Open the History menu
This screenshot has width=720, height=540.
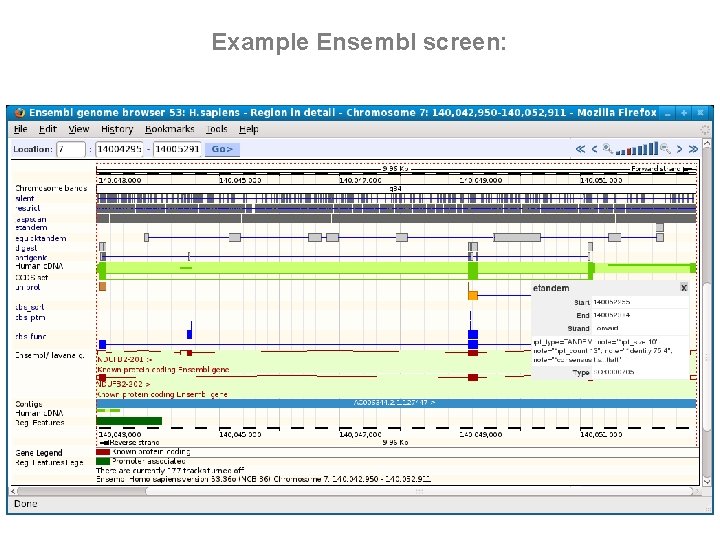(x=117, y=129)
